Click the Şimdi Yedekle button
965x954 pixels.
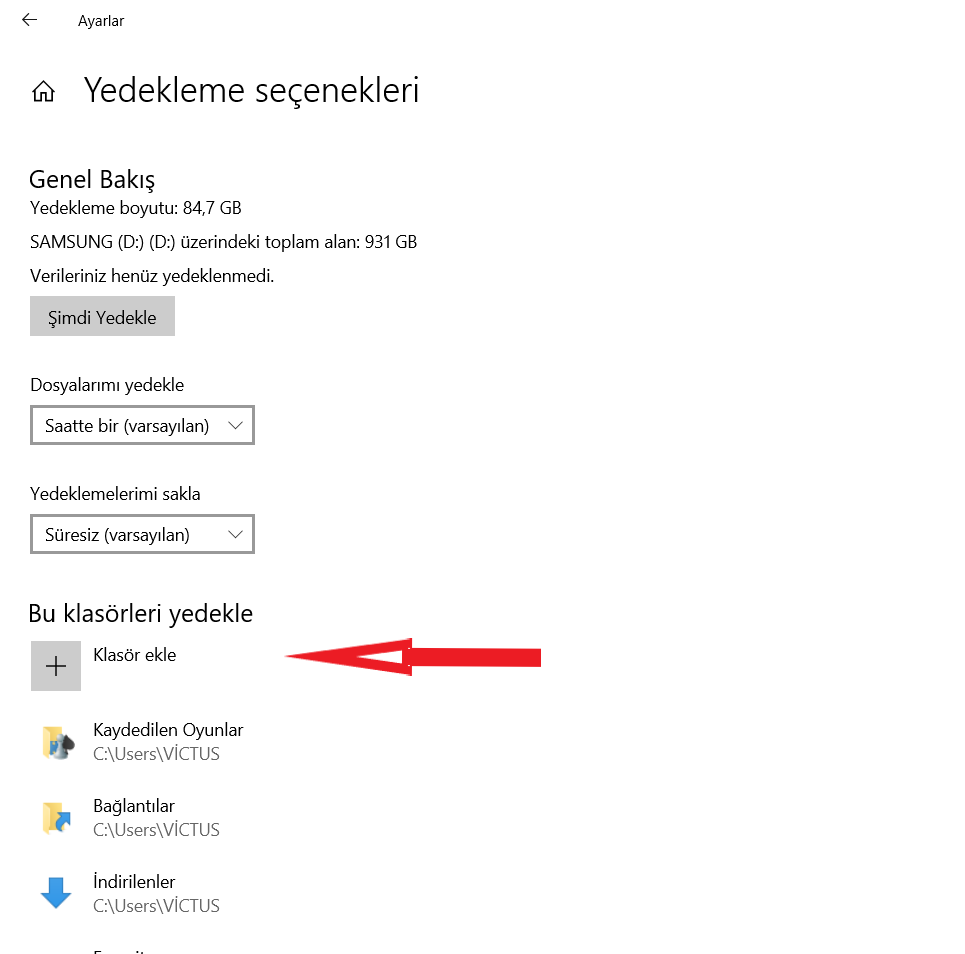102,316
